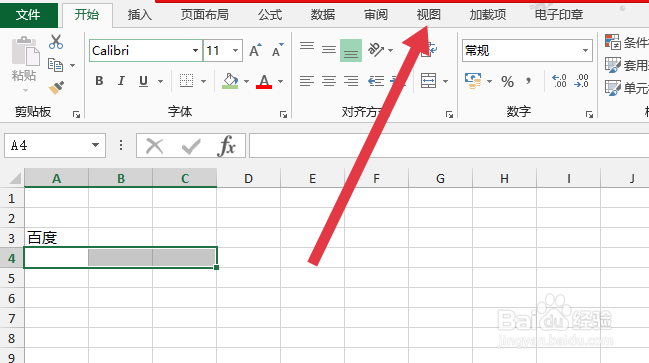Open the 电子印章 tab
Screen dimensions: 649x363
(559, 15)
